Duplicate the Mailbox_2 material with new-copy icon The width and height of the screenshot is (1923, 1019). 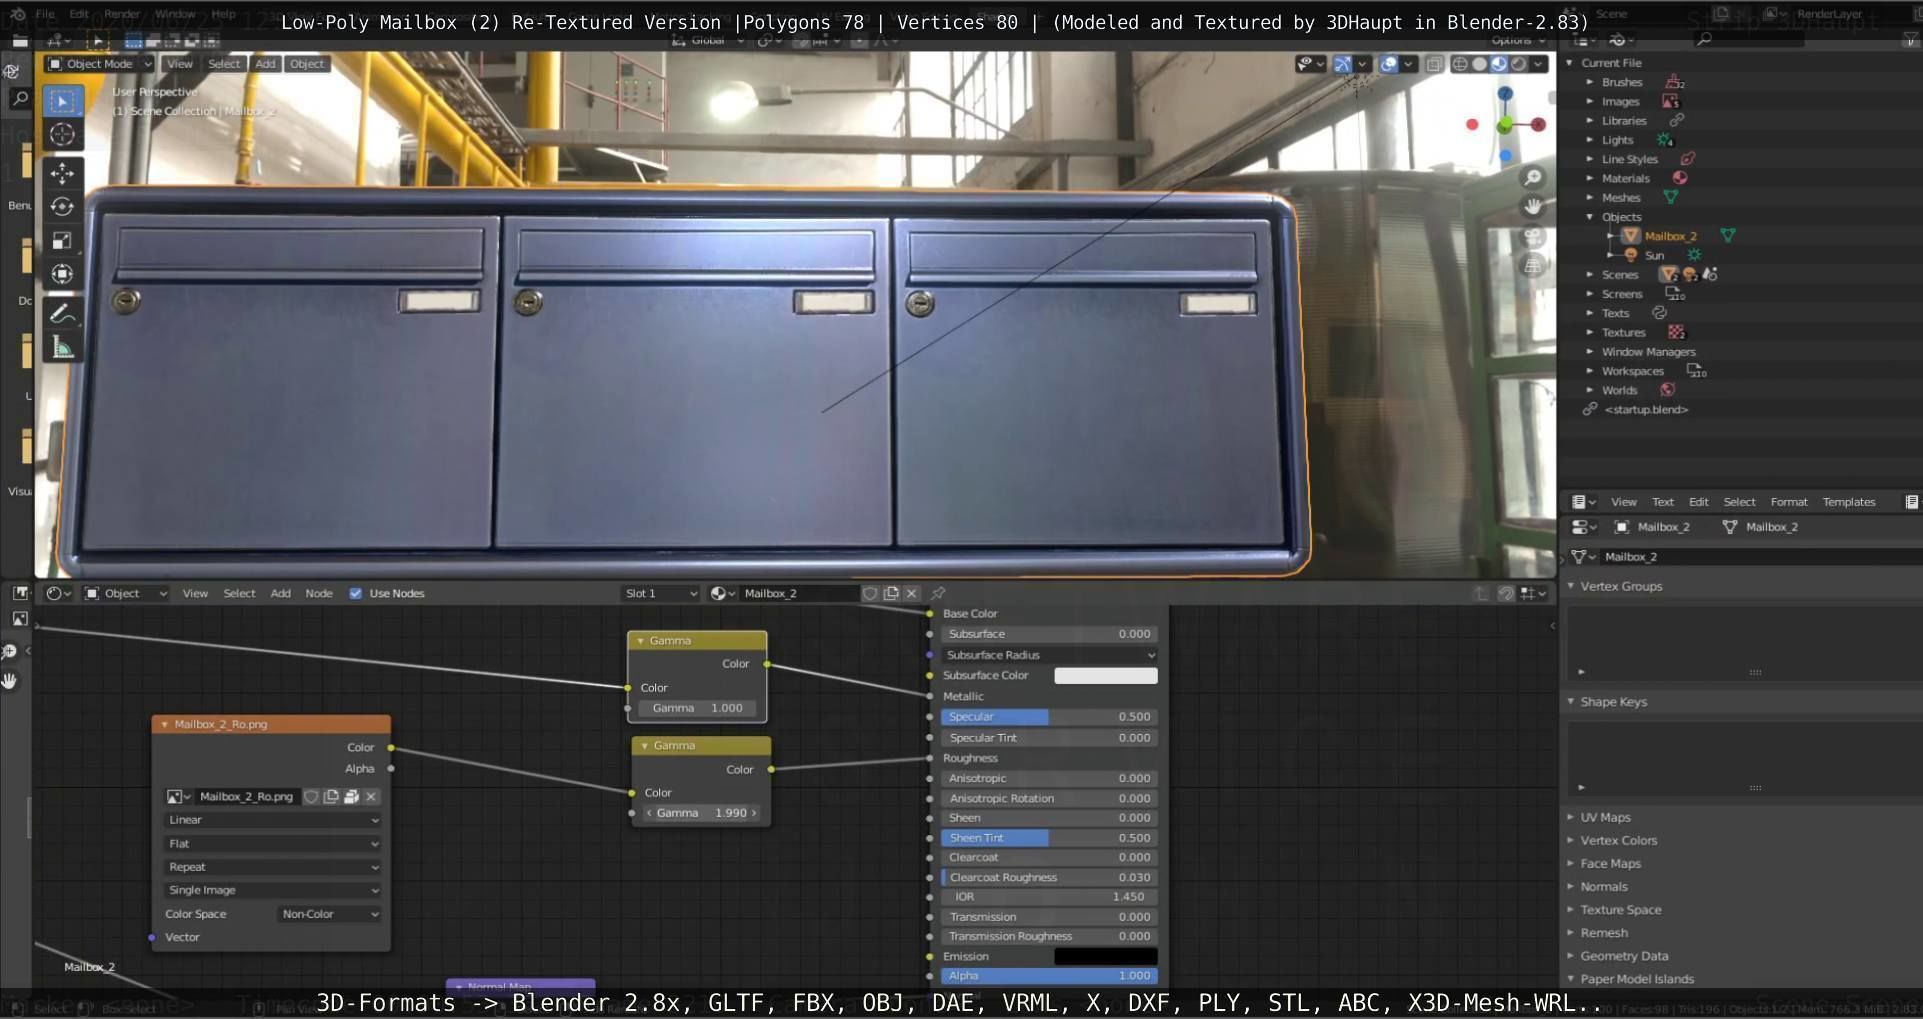click(891, 593)
